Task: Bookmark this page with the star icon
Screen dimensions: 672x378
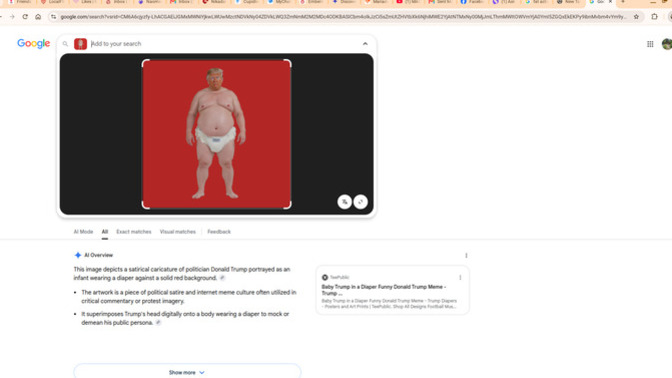Action: pyautogui.click(x=636, y=17)
